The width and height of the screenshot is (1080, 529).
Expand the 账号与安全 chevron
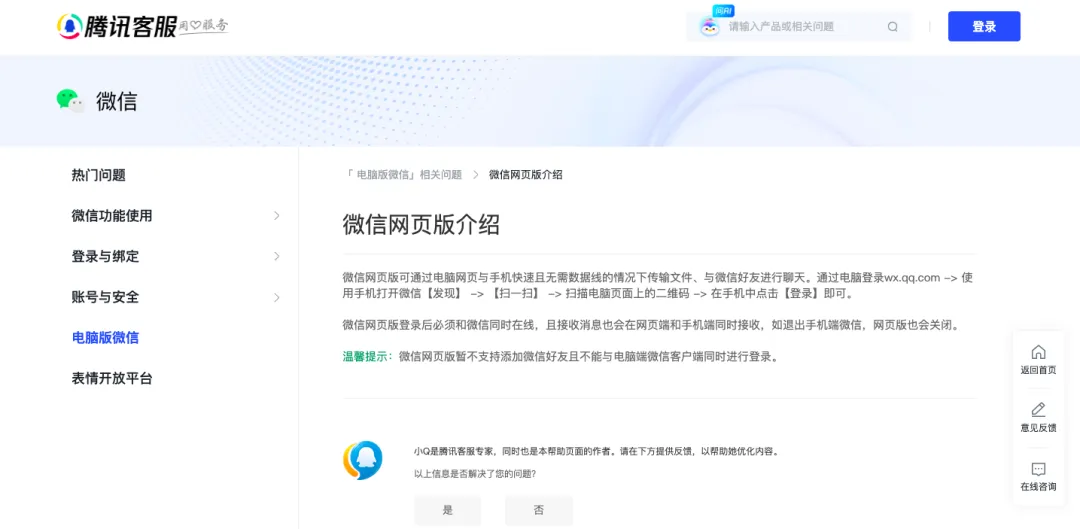pos(277,298)
